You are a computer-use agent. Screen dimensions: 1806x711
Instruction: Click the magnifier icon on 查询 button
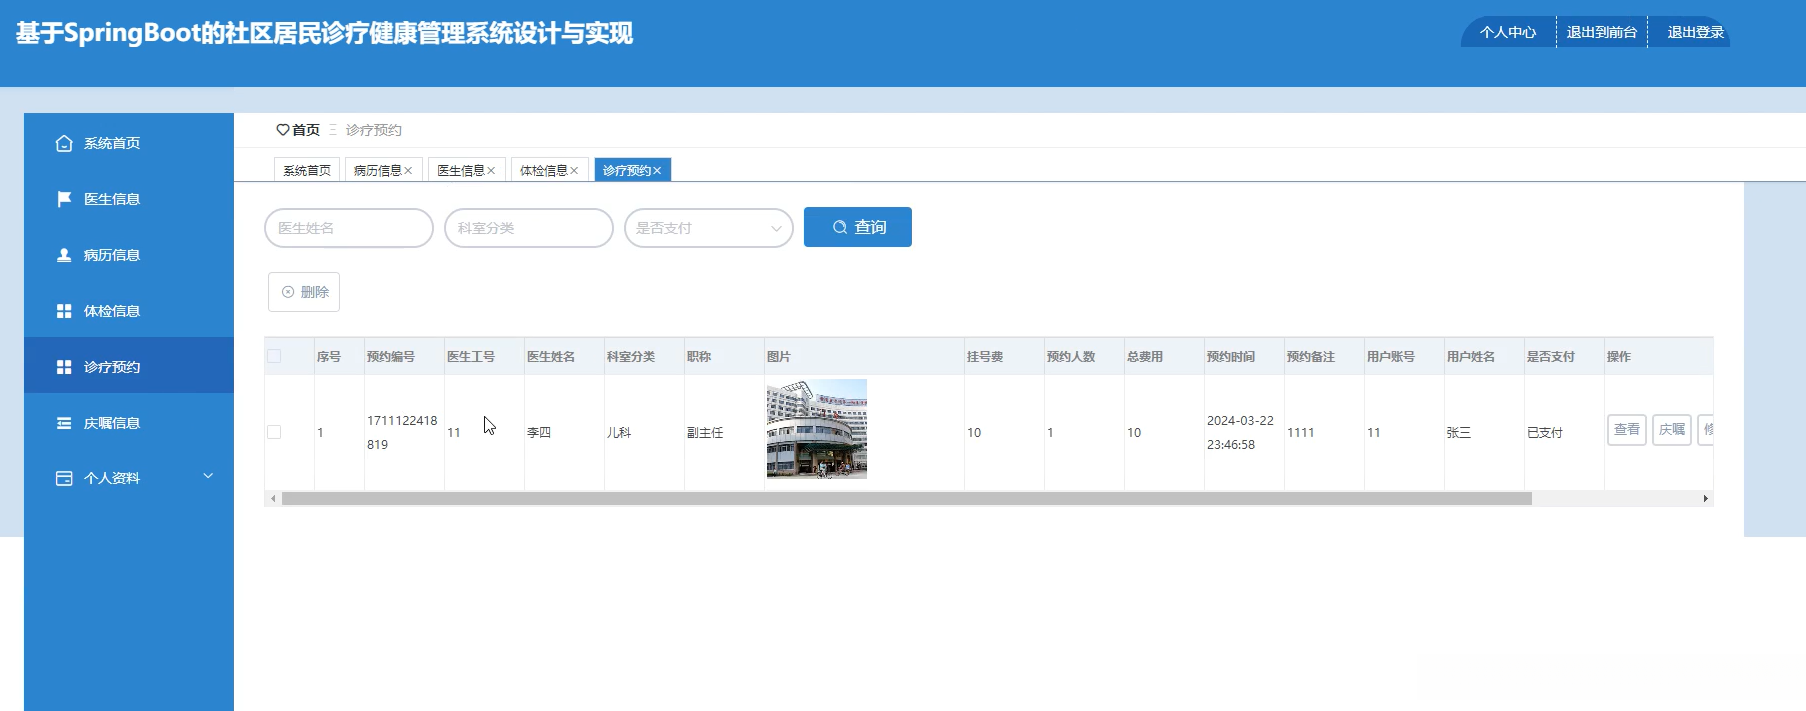tap(840, 227)
